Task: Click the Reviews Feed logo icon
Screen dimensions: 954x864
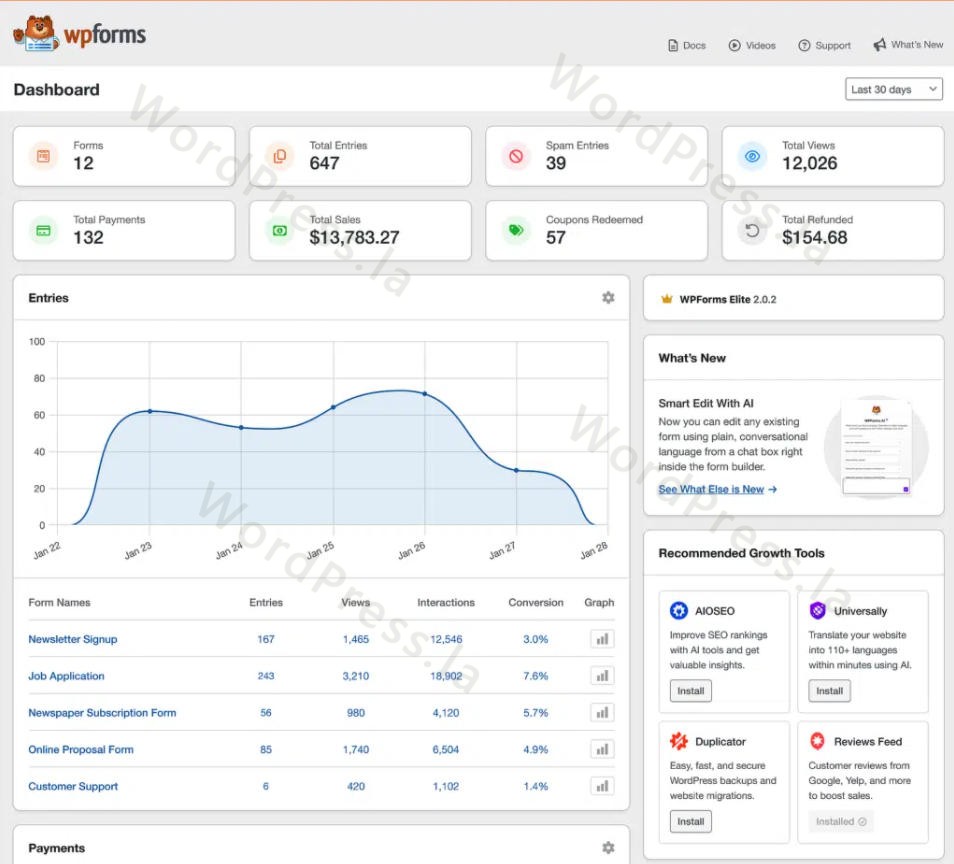Action: (818, 741)
